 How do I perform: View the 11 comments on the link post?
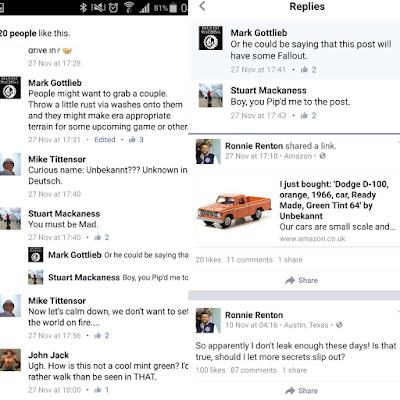(250, 260)
